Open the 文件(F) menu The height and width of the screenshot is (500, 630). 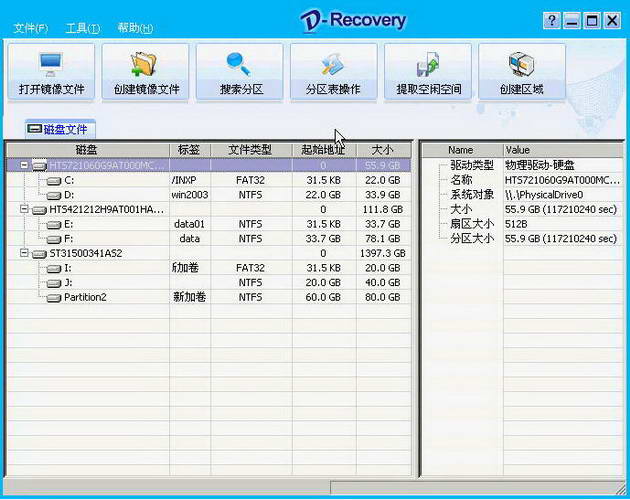pyautogui.click(x=31, y=28)
